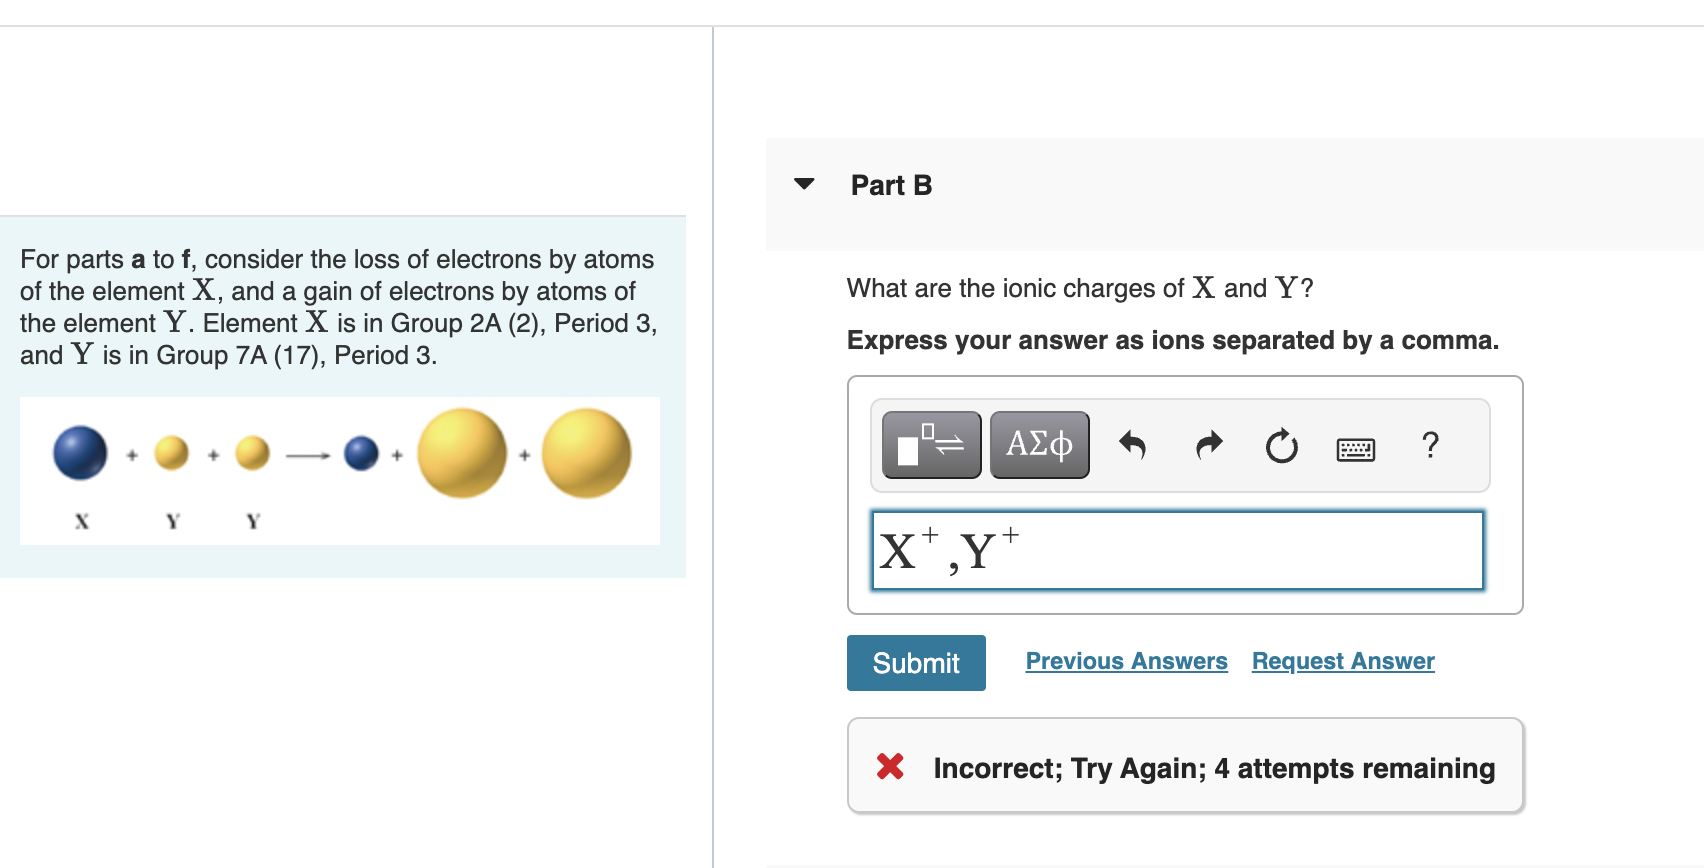Viewport: 1704px width, 868px height.
Task: Click the atom diagram in the problem statement
Action: point(339,470)
